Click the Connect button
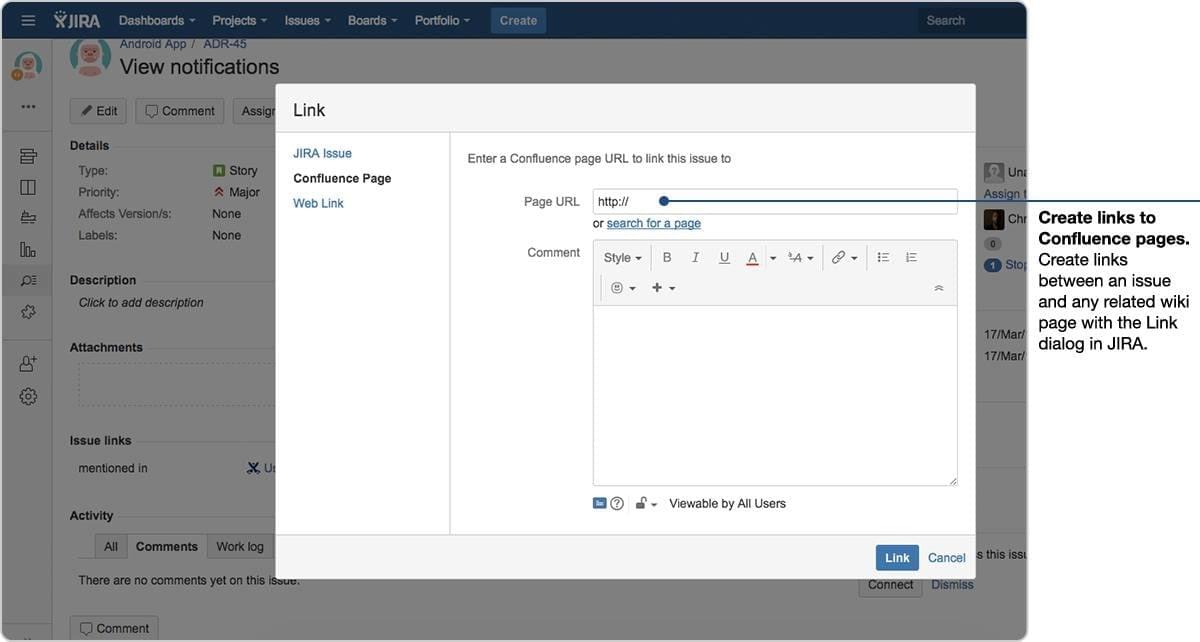 coord(890,585)
